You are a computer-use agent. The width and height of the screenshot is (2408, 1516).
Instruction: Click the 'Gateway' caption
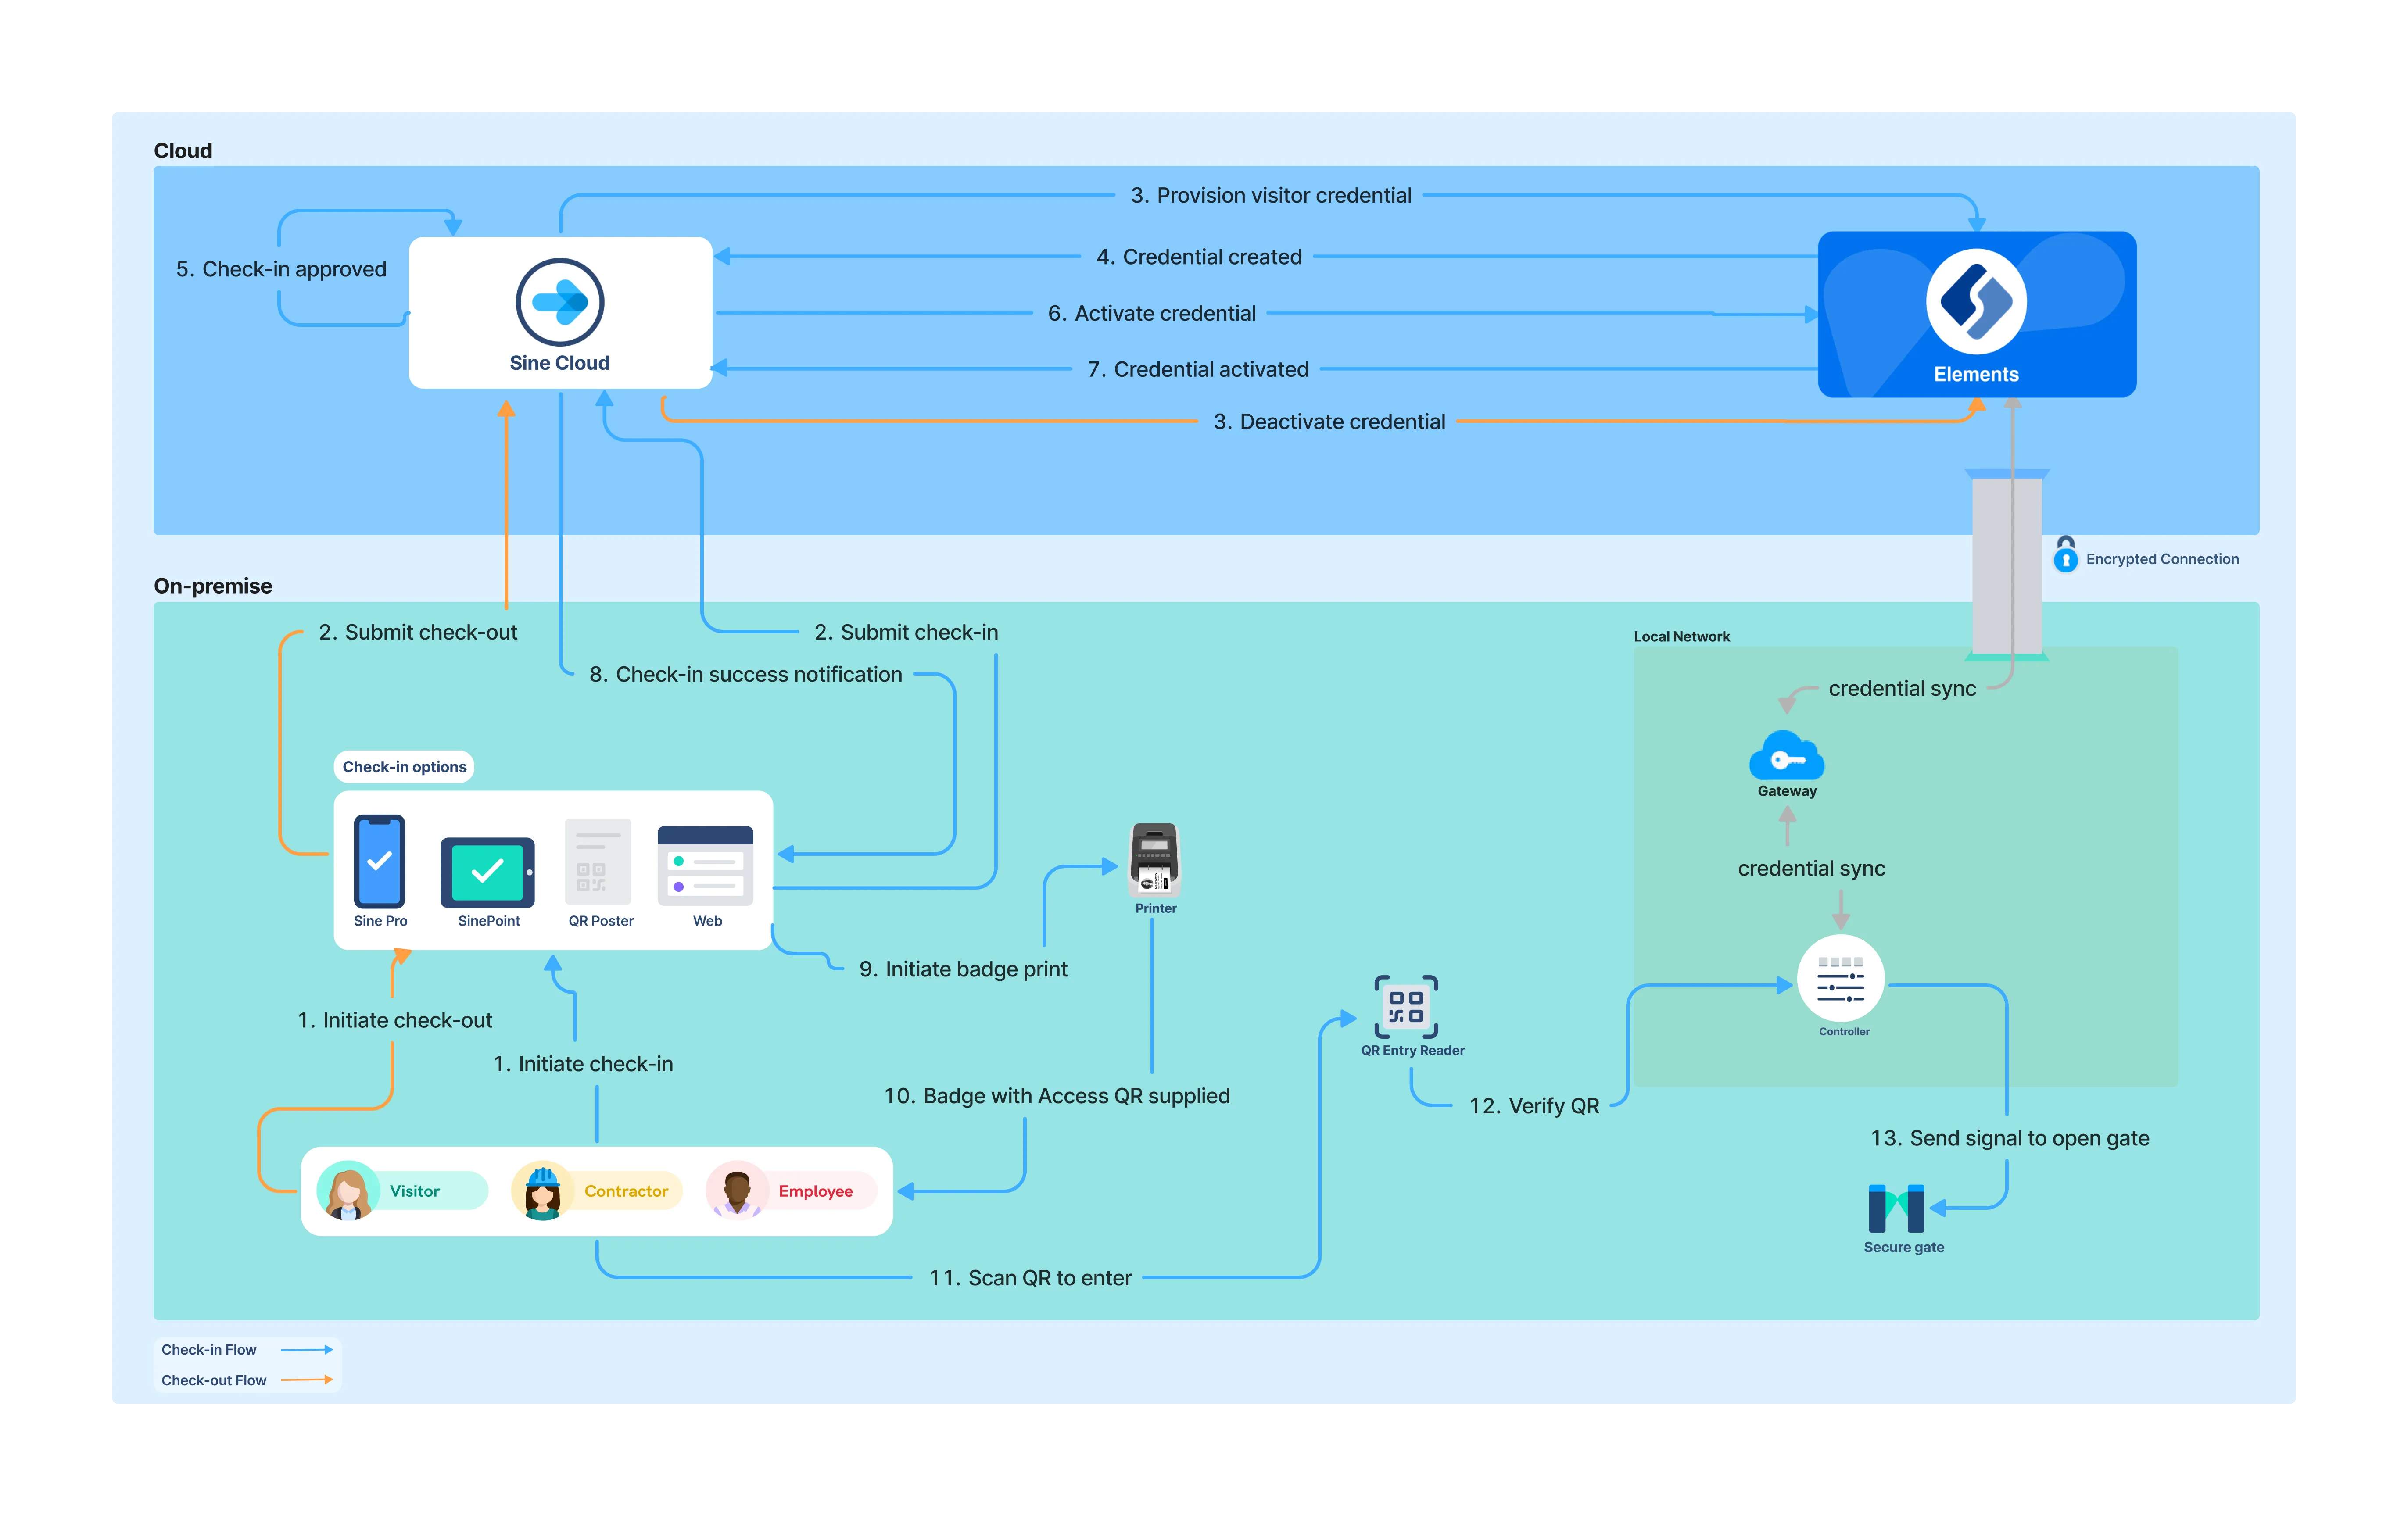[1787, 791]
